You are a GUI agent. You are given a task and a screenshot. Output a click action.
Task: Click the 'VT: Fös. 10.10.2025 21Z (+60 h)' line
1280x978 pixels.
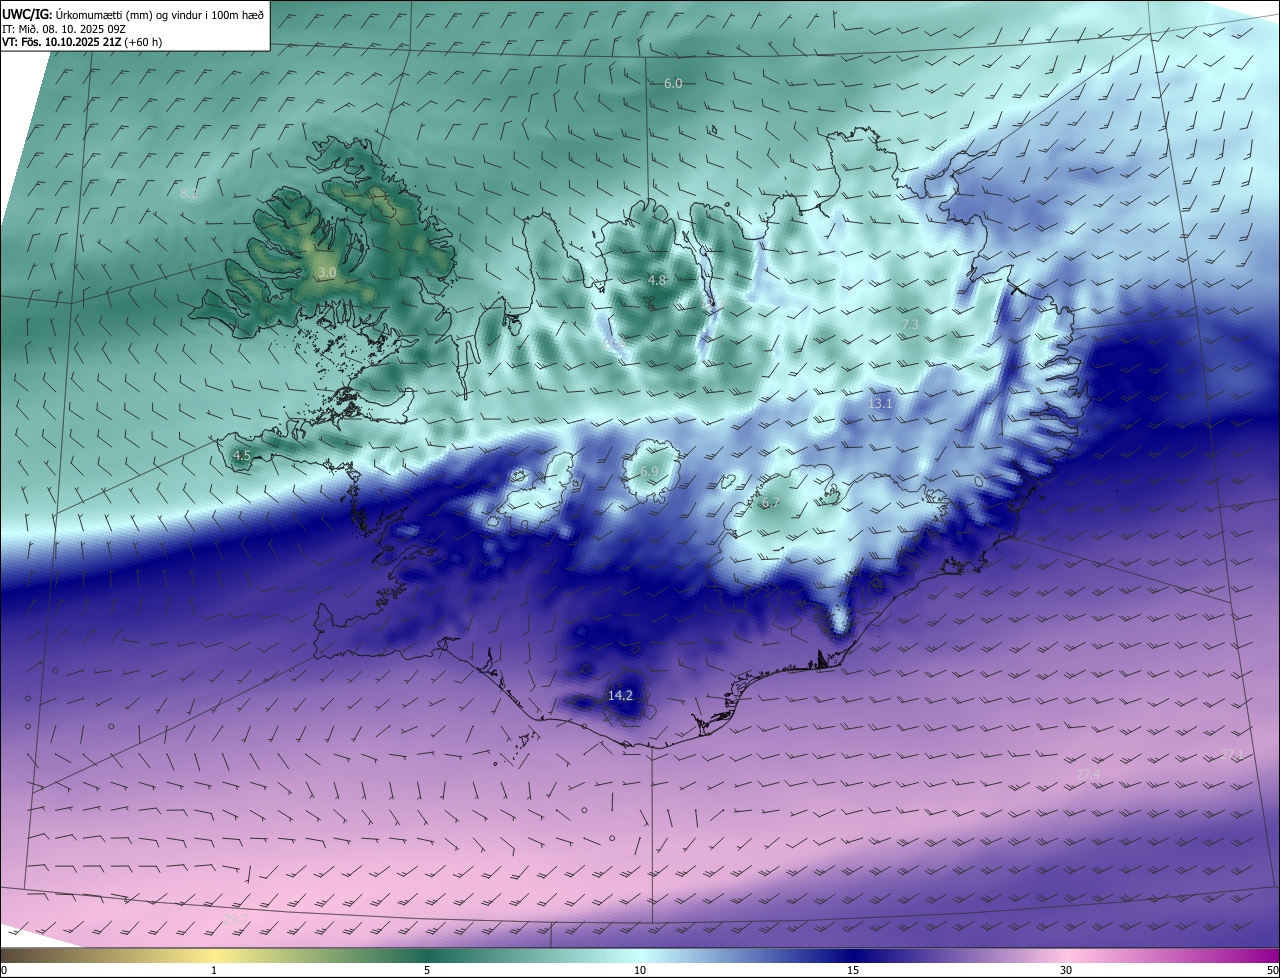pyautogui.click(x=82, y=42)
